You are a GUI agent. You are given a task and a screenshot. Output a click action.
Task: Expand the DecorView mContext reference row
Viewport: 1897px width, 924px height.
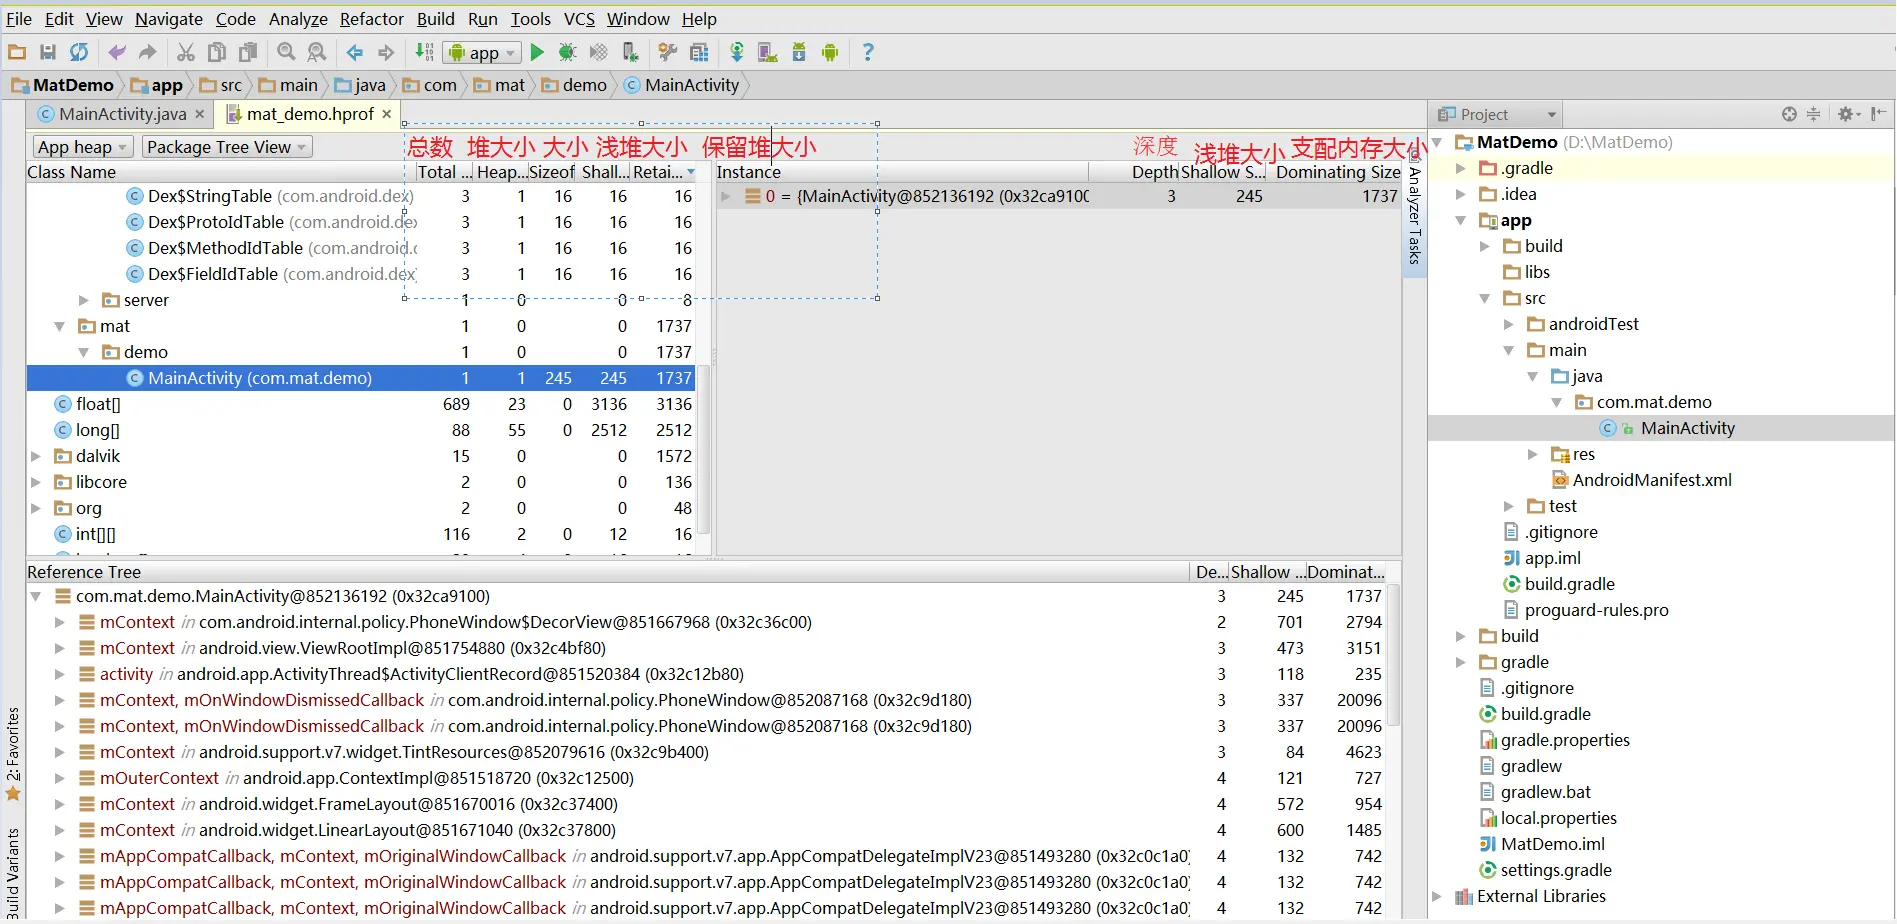coord(60,622)
